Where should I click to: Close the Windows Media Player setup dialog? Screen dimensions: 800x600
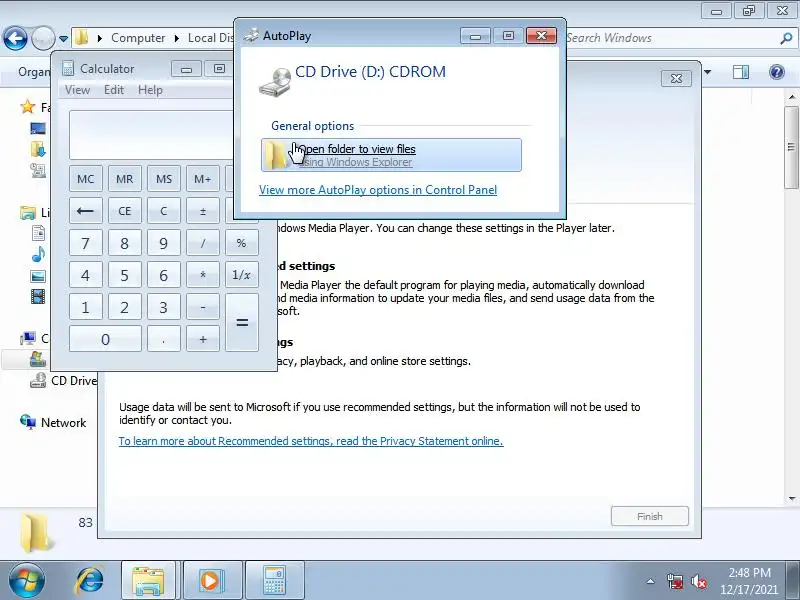pos(676,79)
